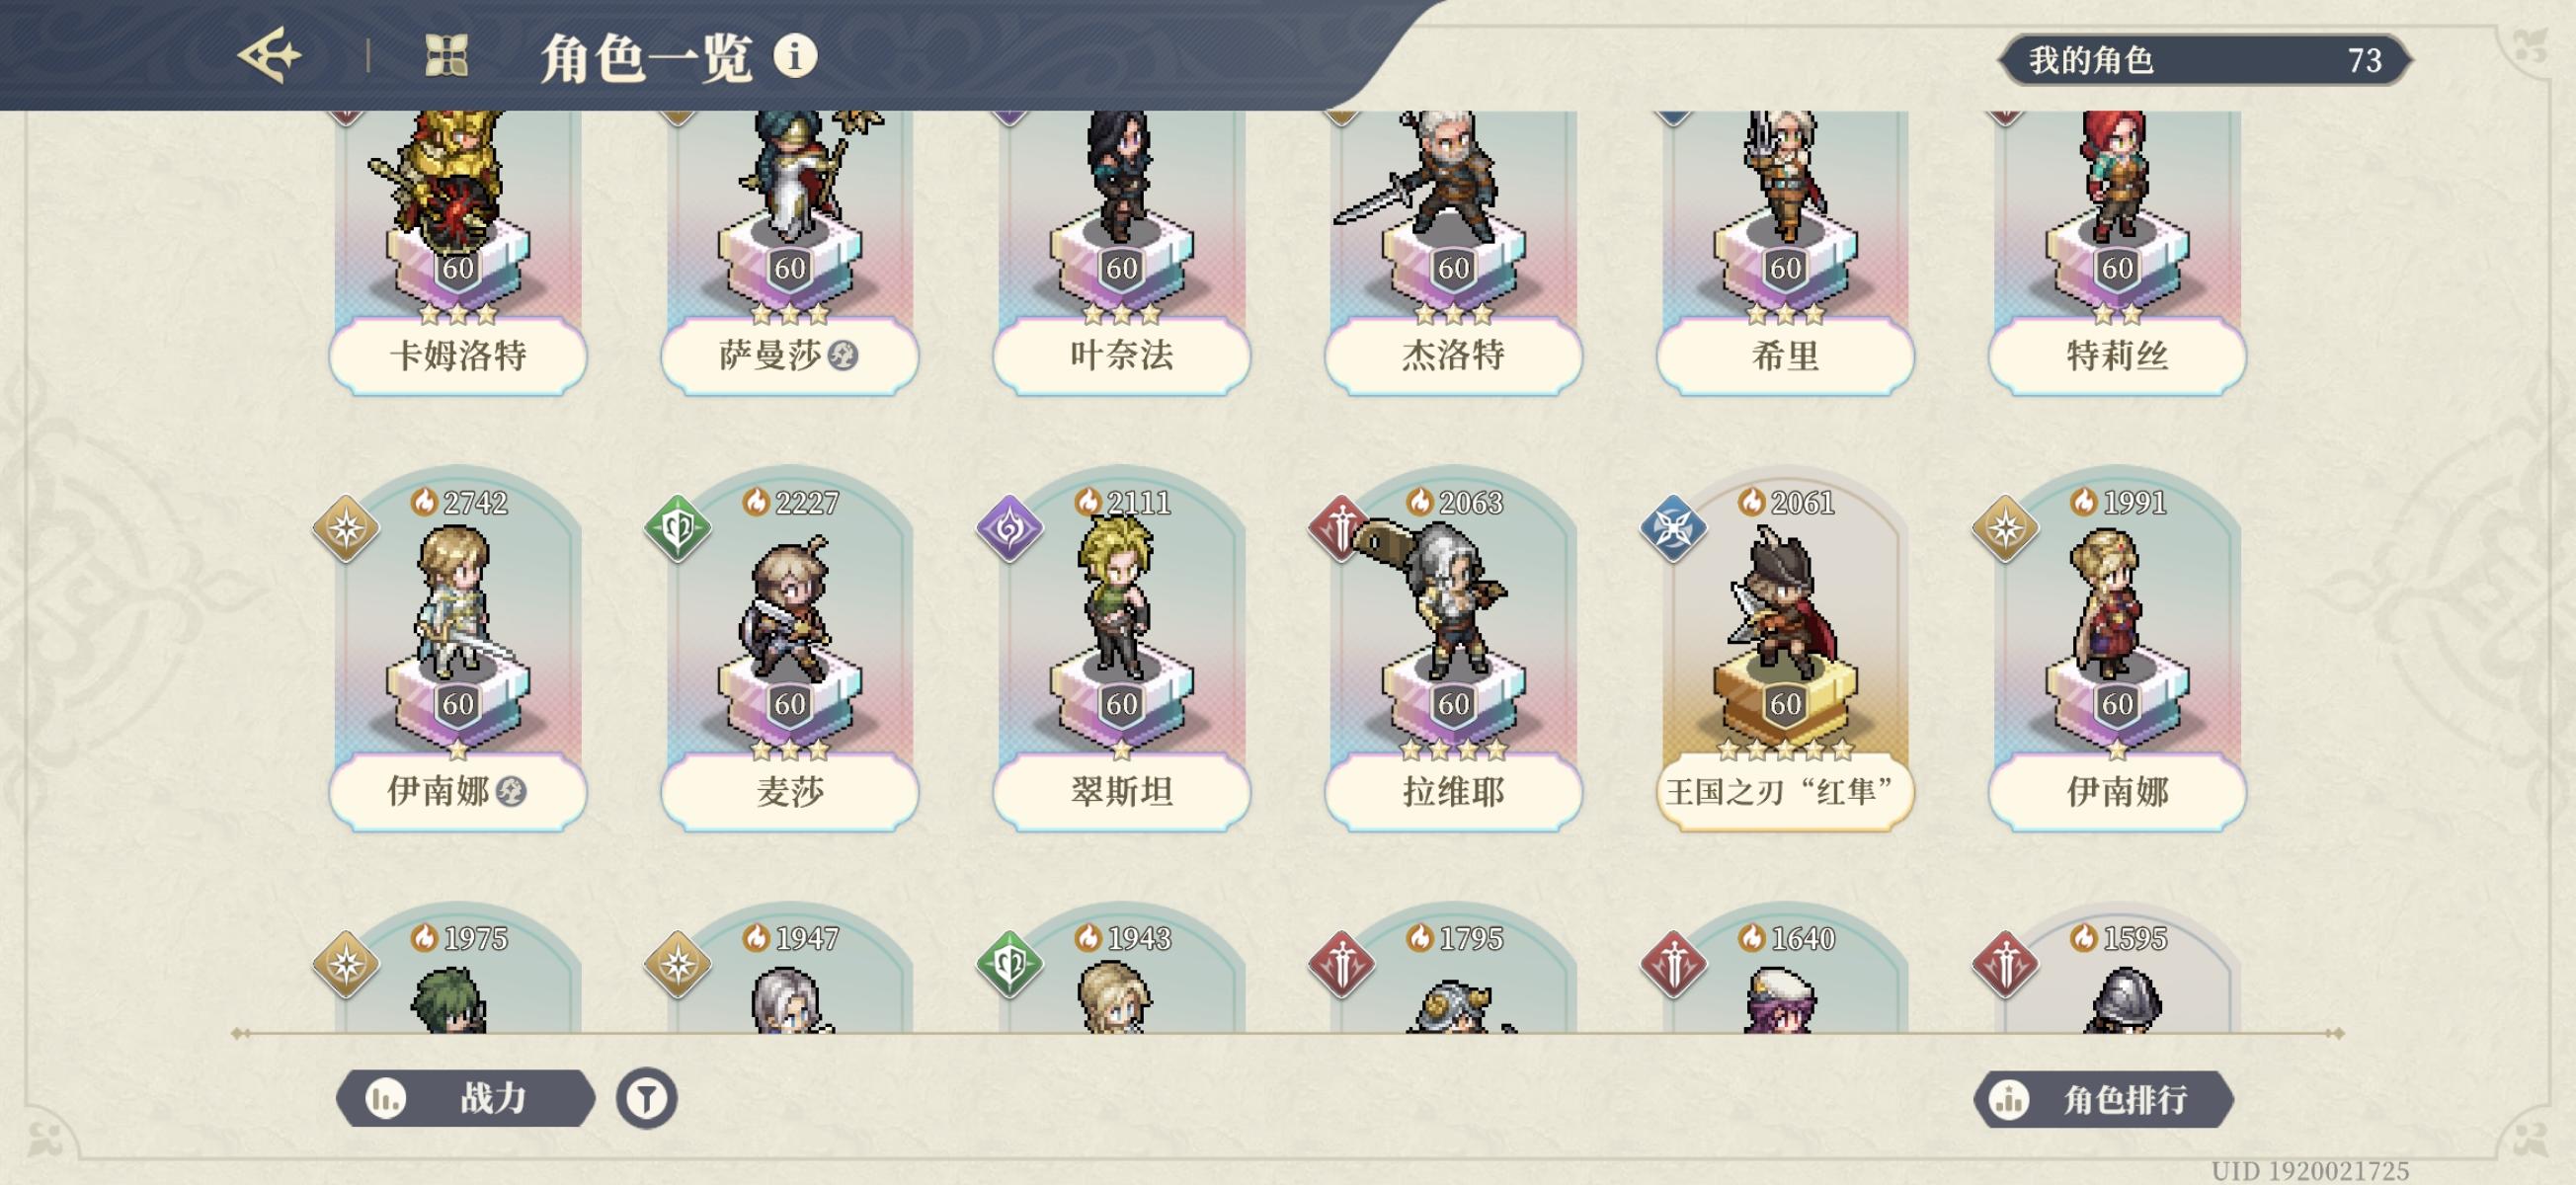
Task: Click the back arrow icon
Action: click(x=270, y=55)
